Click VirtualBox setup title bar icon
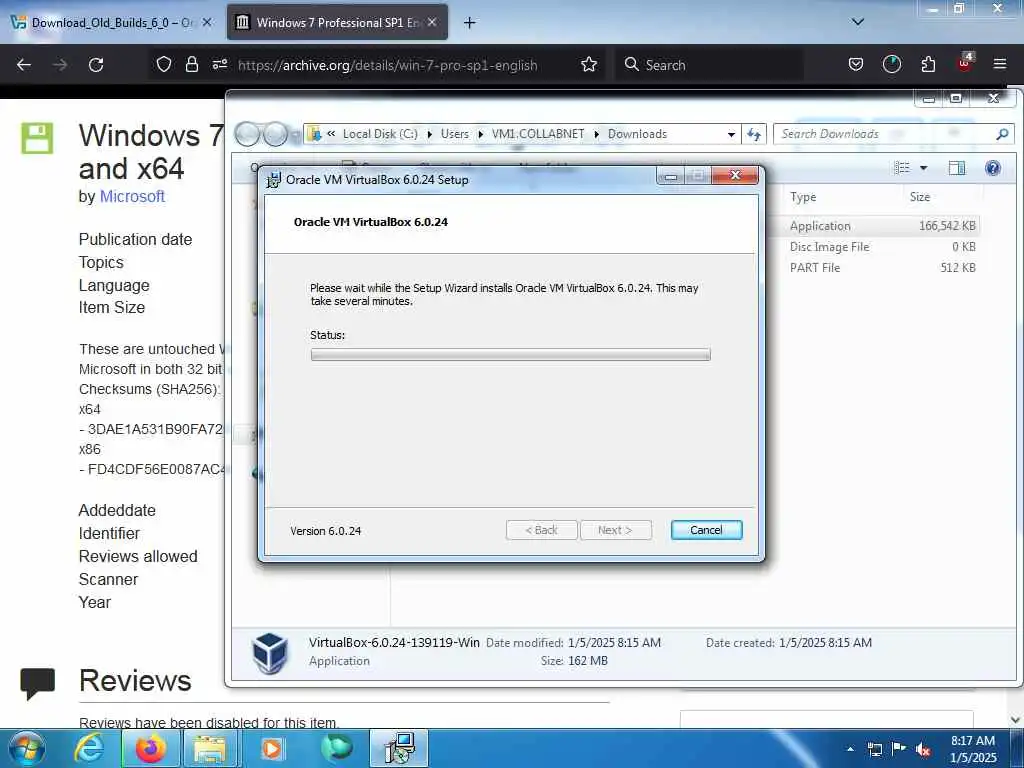 tap(274, 180)
